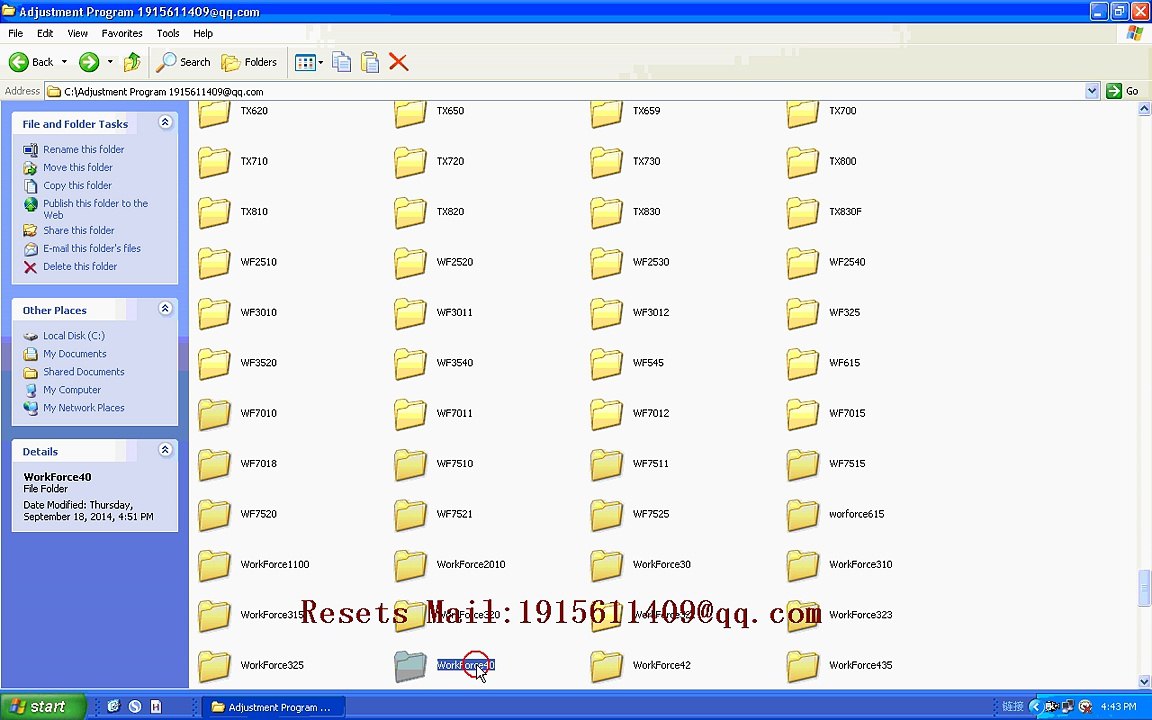Select the WF2530 folder icon
The image size is (1152, 720).
pos(607,262)
